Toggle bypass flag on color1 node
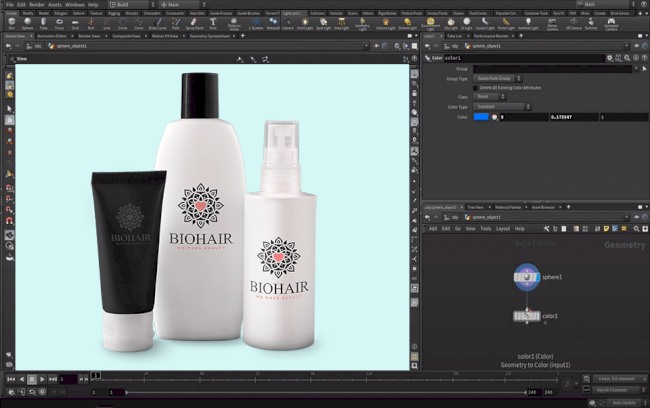 coord(517,316)
